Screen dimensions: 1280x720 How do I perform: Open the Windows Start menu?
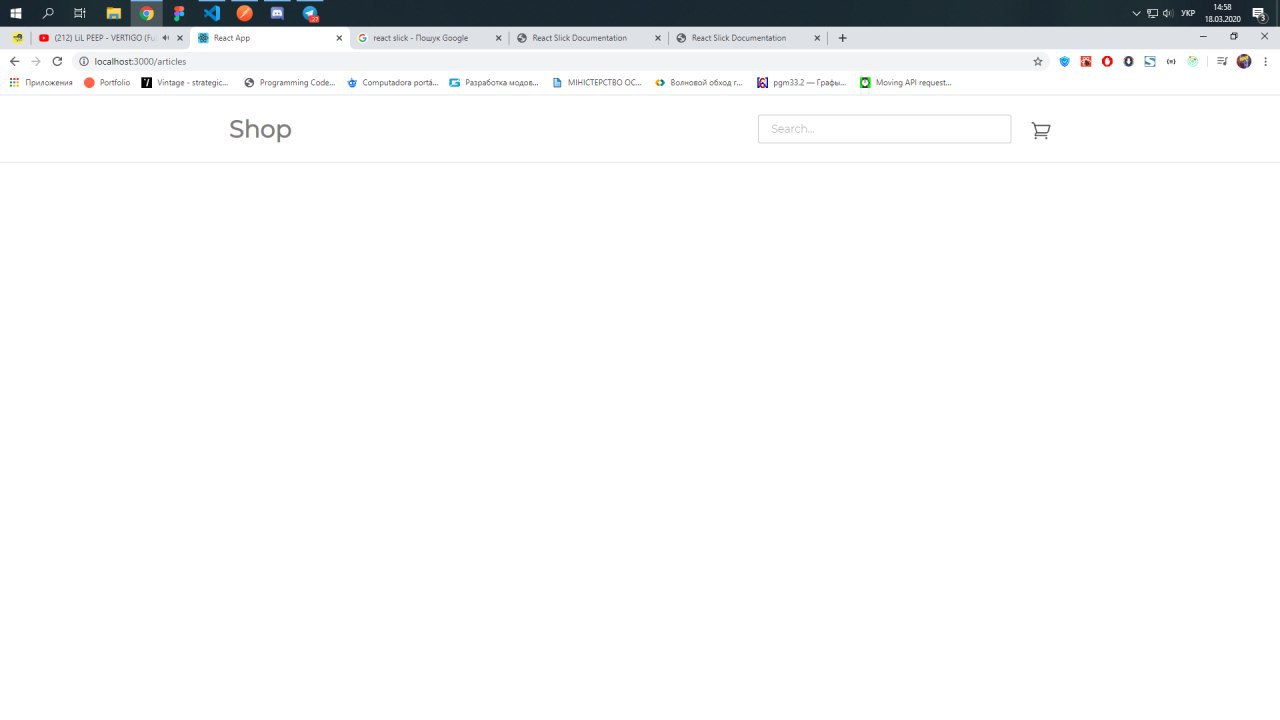tap(16, 13)
